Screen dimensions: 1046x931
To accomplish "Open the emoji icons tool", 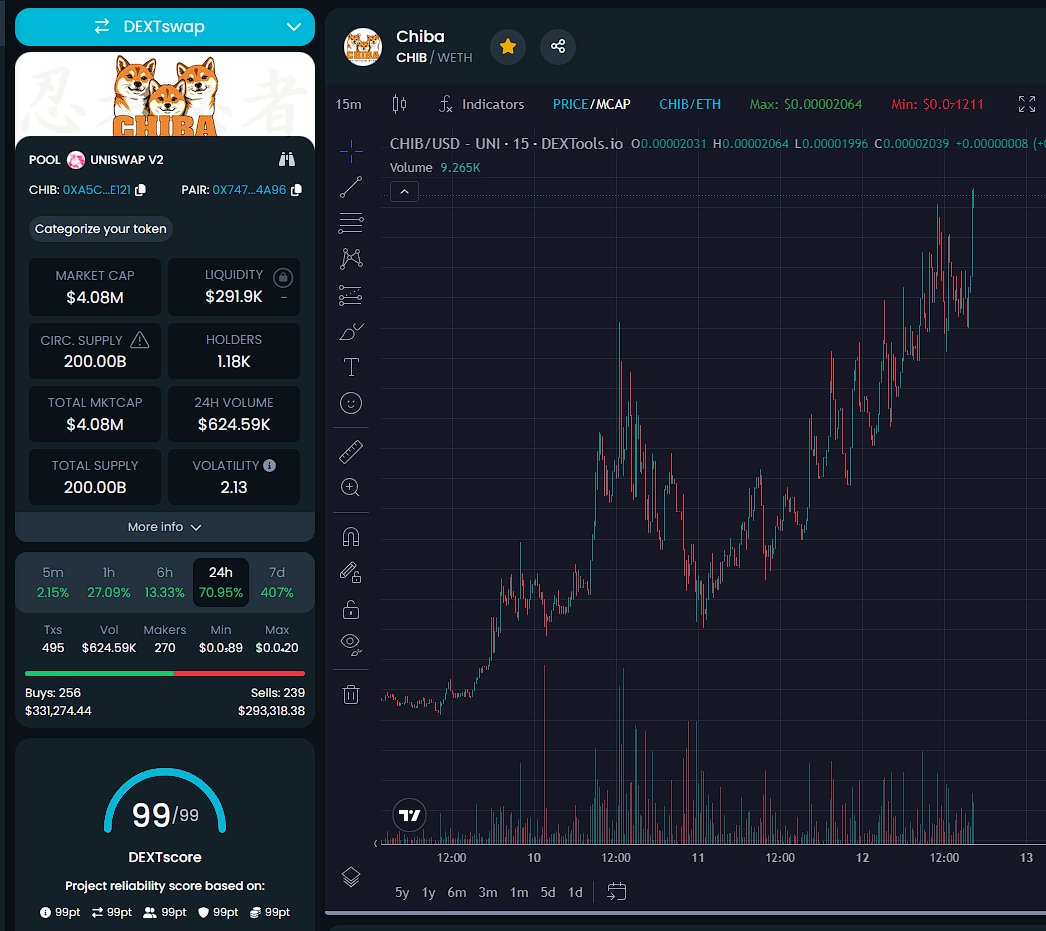I will click(351, 403).
